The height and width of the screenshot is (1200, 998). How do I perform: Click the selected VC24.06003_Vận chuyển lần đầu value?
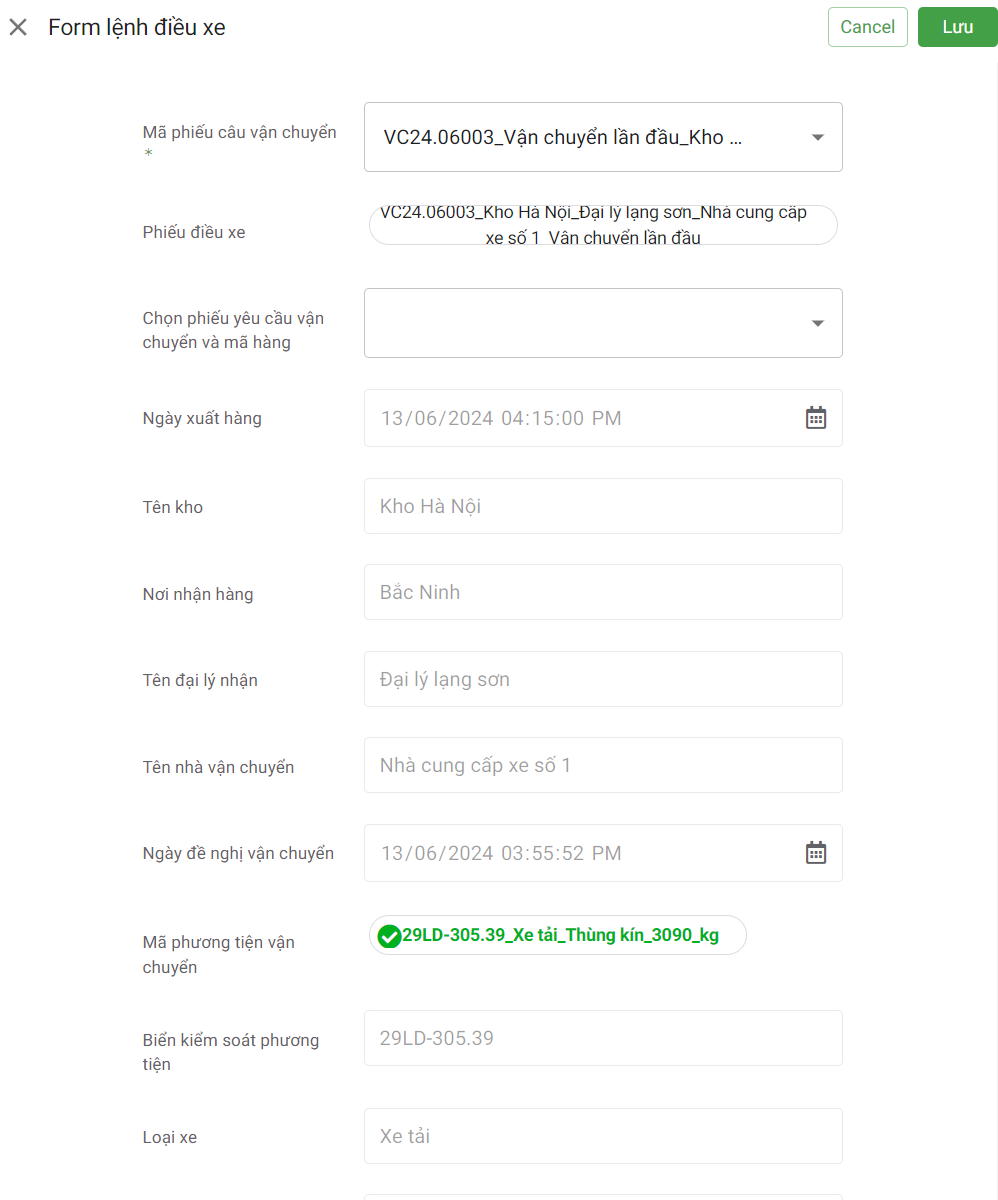point(563,137)
